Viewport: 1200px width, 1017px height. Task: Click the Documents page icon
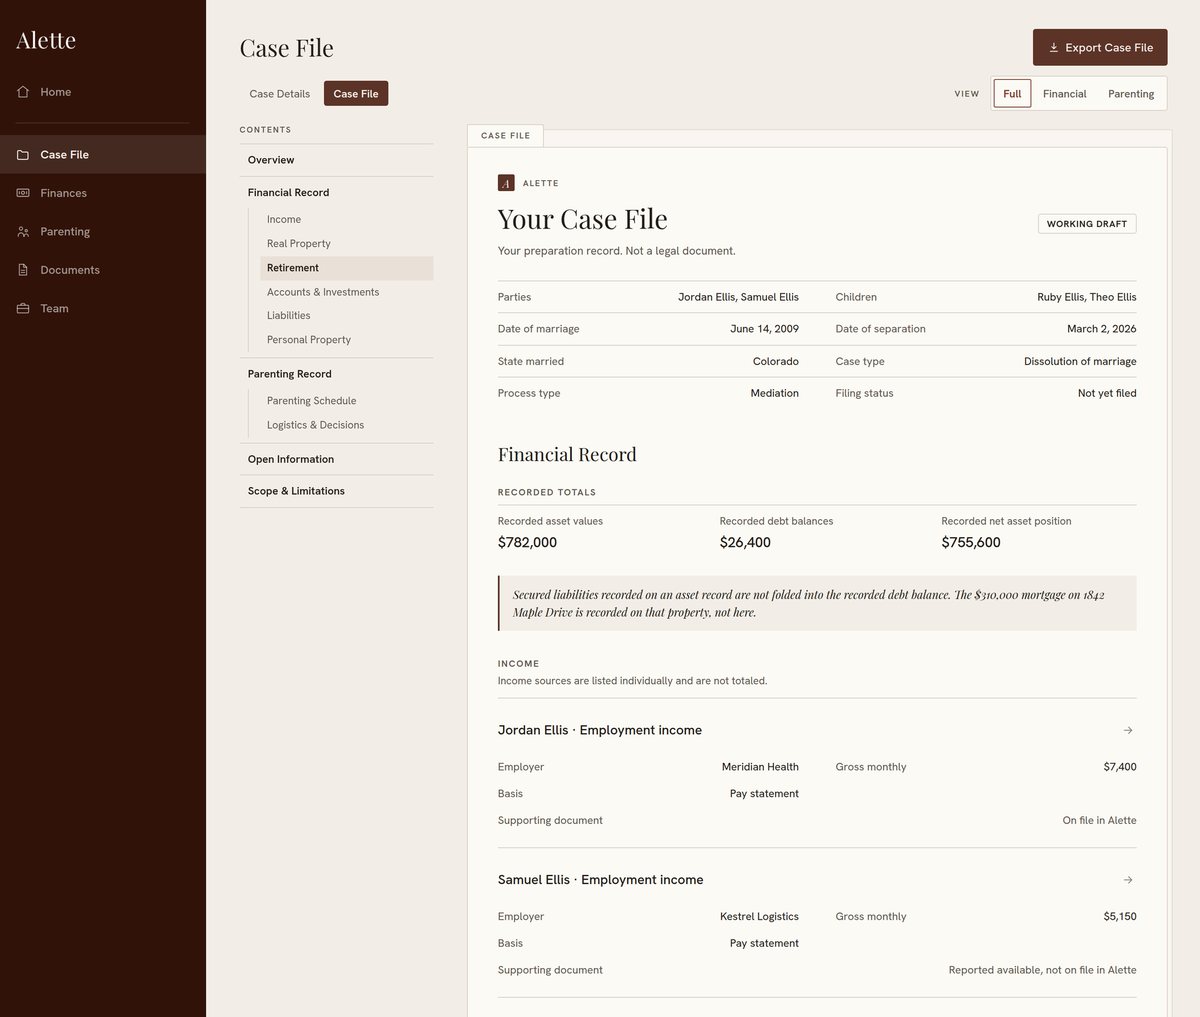point(23,270)
